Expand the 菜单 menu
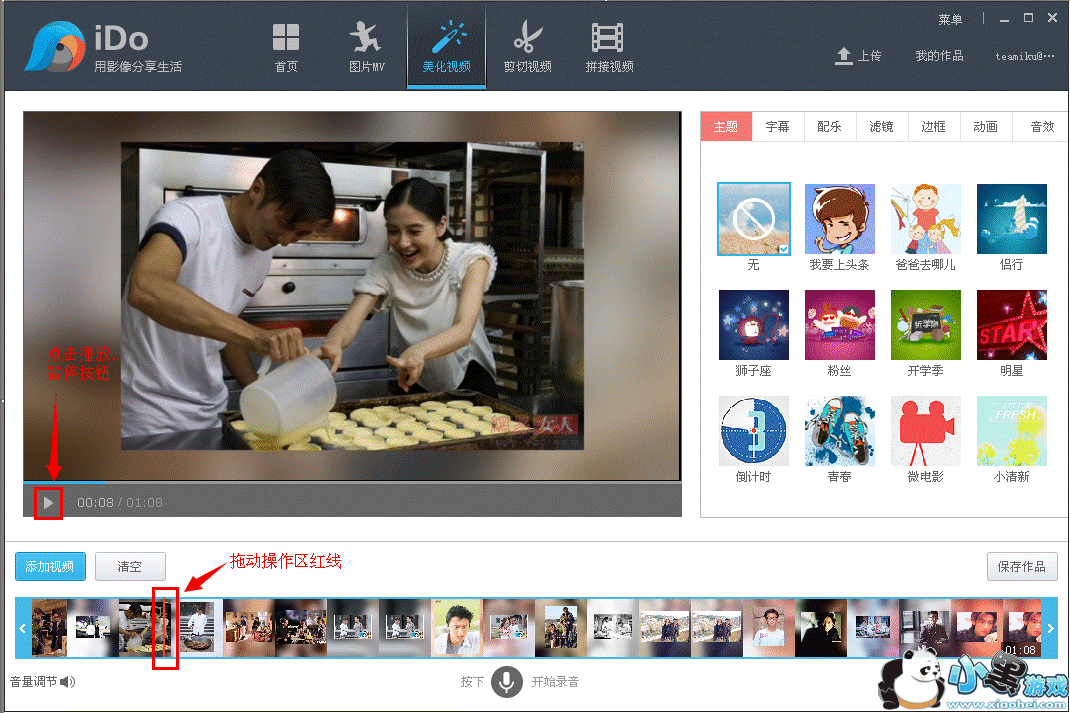 coord(950,20)
